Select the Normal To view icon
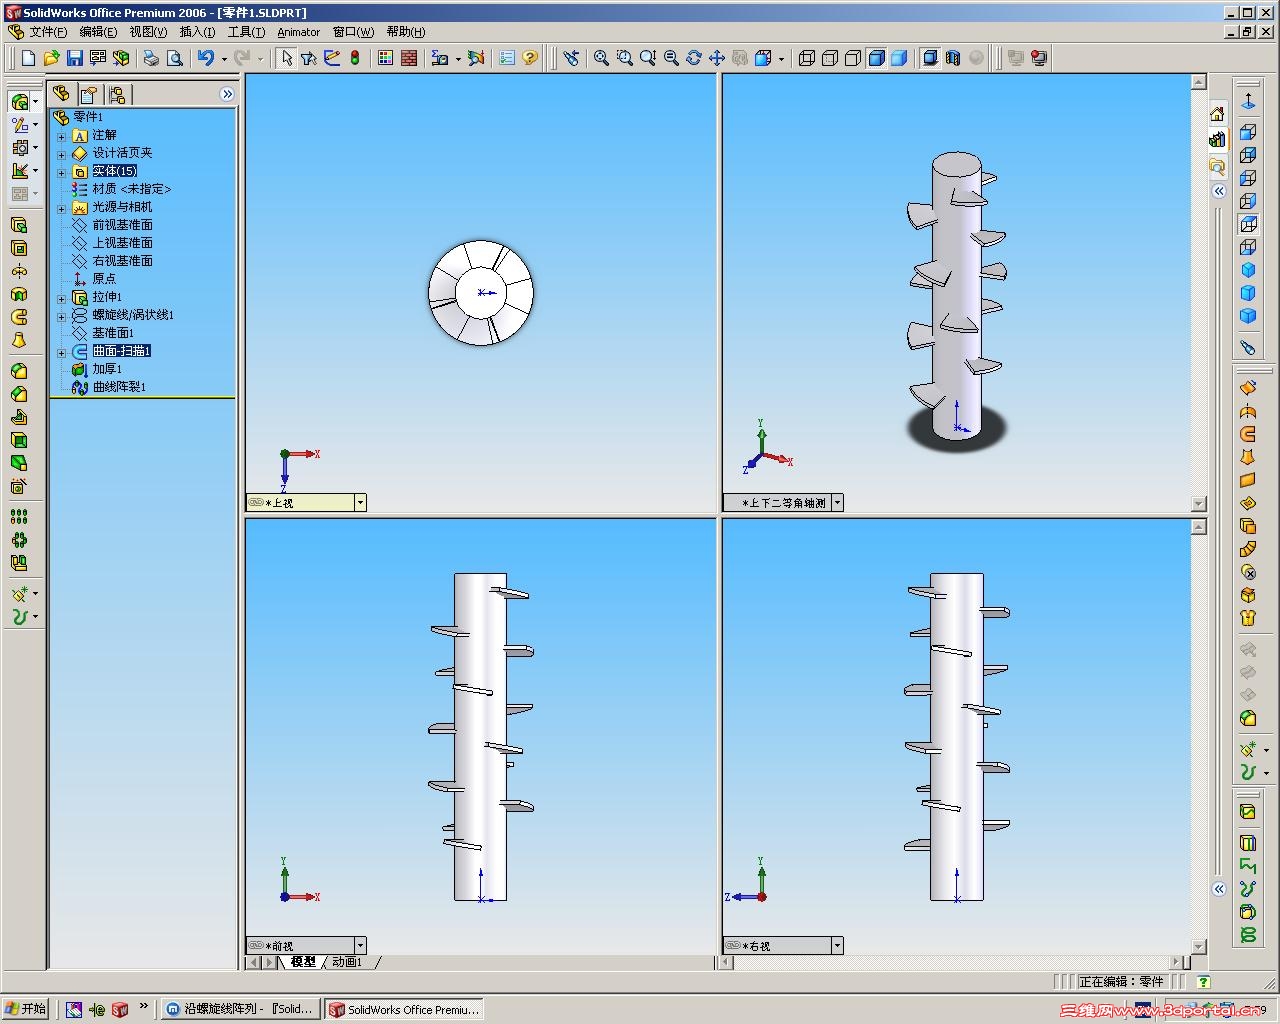Screen dimensions: 1280x1024 coord(1249,102)
